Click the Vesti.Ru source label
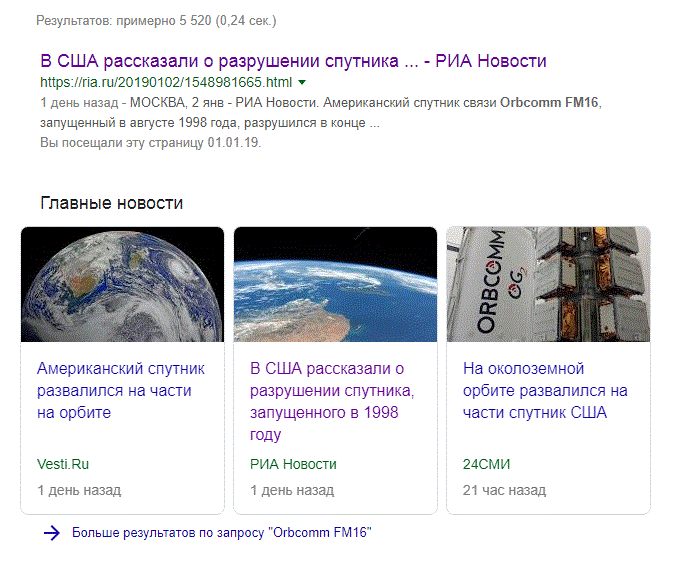 [x=63, y=464]
